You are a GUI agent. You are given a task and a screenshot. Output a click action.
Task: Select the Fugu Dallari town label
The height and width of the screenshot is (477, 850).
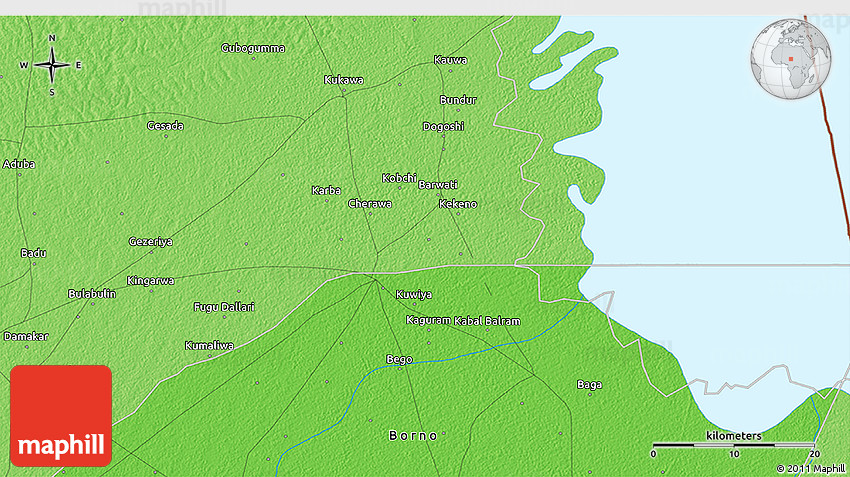coord(224,307)
